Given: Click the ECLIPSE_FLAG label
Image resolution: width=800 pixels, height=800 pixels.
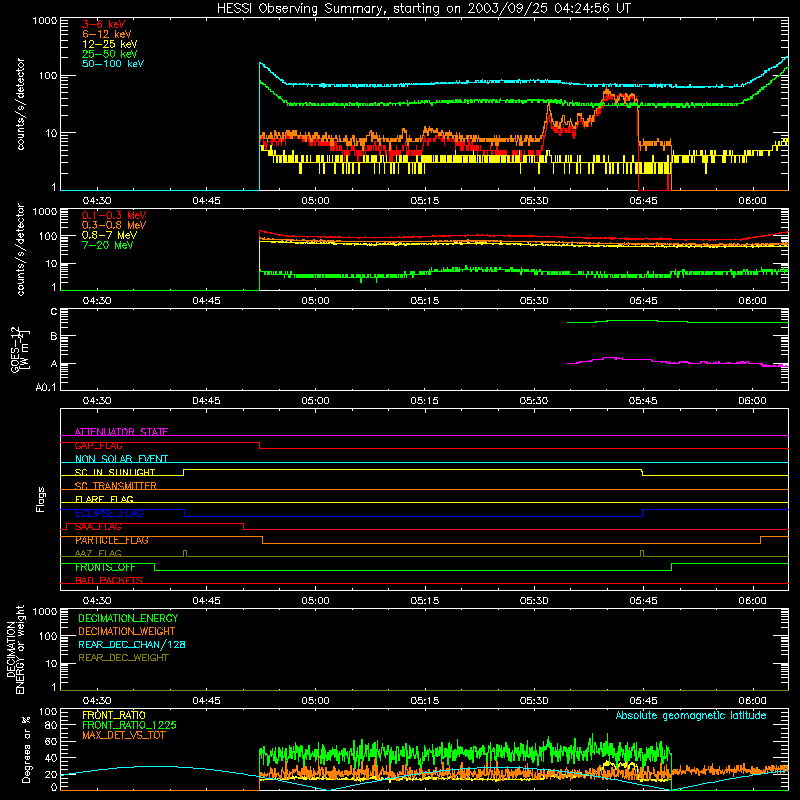Looking at the screenshot, I should tap(109, 513).
